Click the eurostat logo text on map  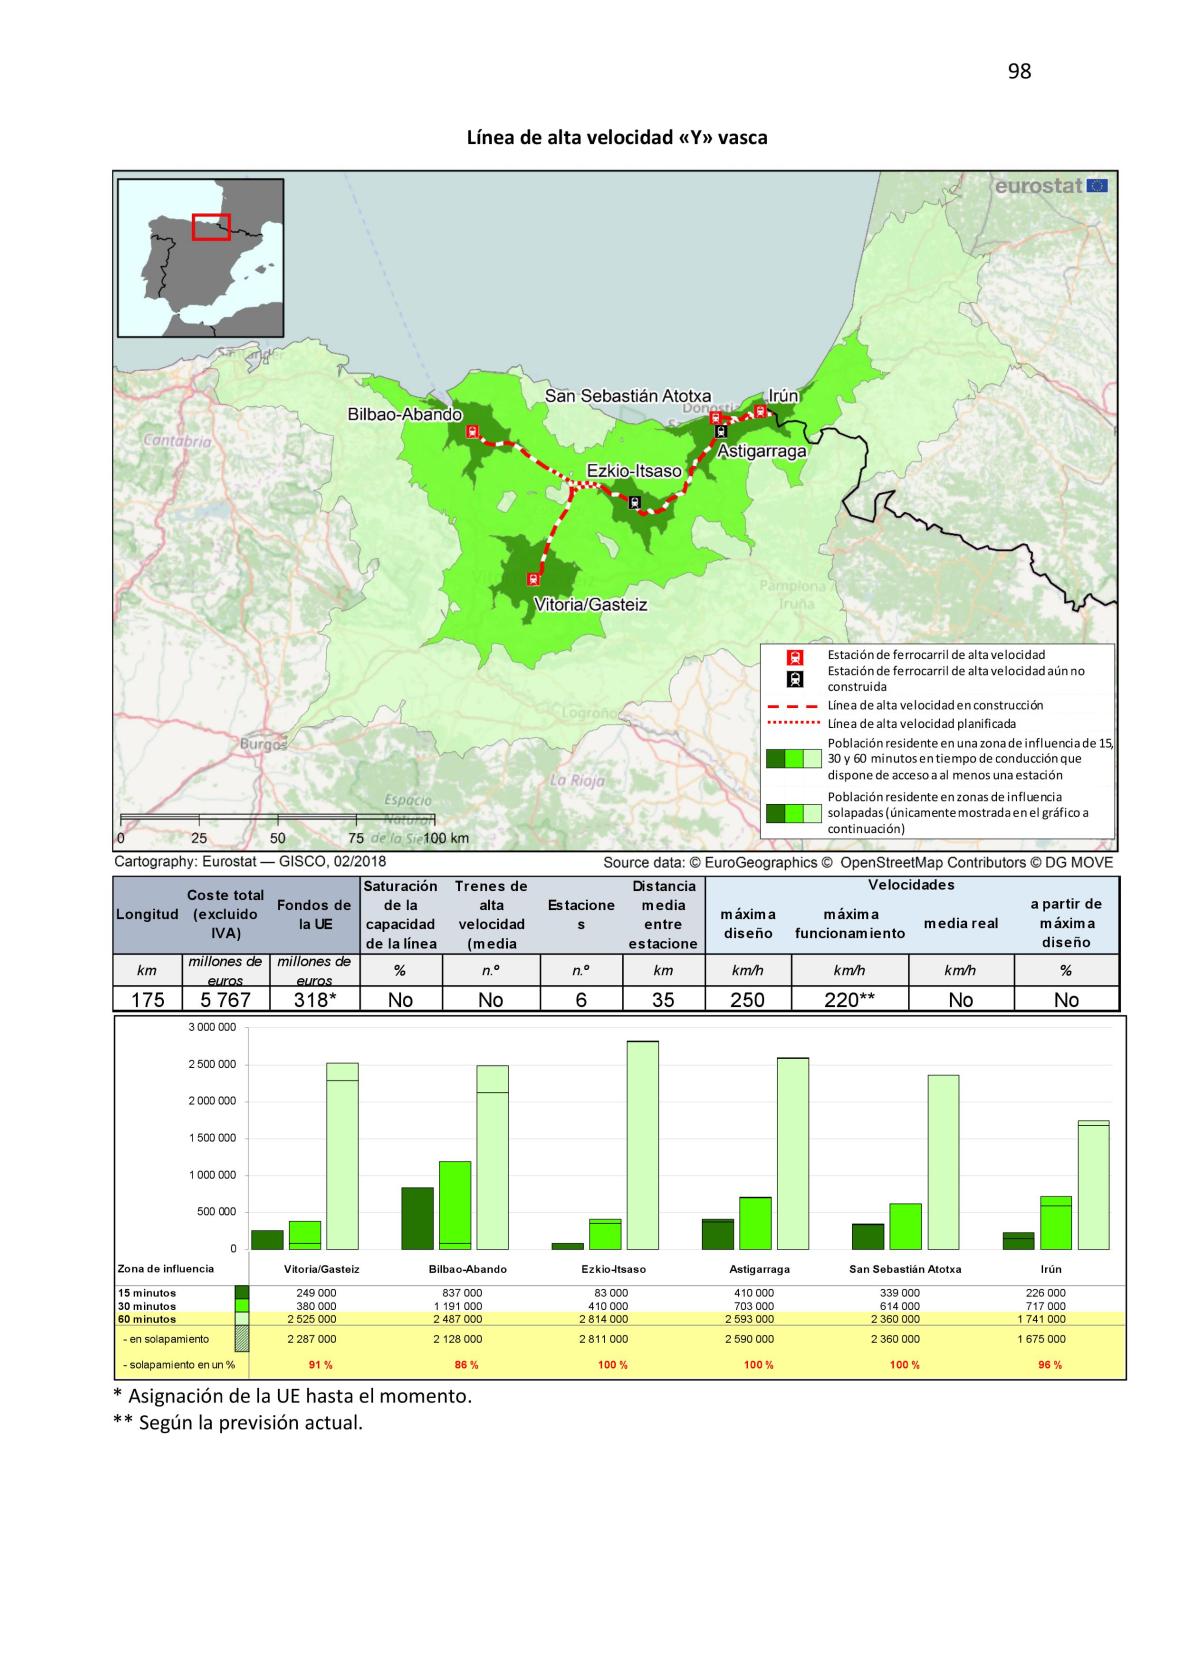(x=1039, y=185)
